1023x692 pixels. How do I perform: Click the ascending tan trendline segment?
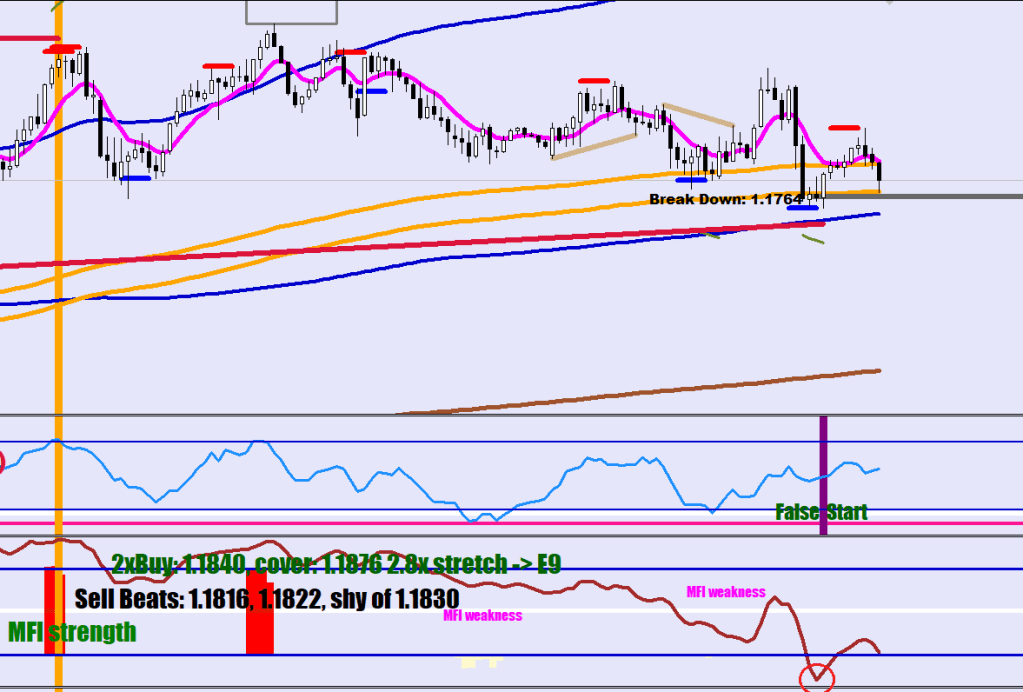coord(593,146)
